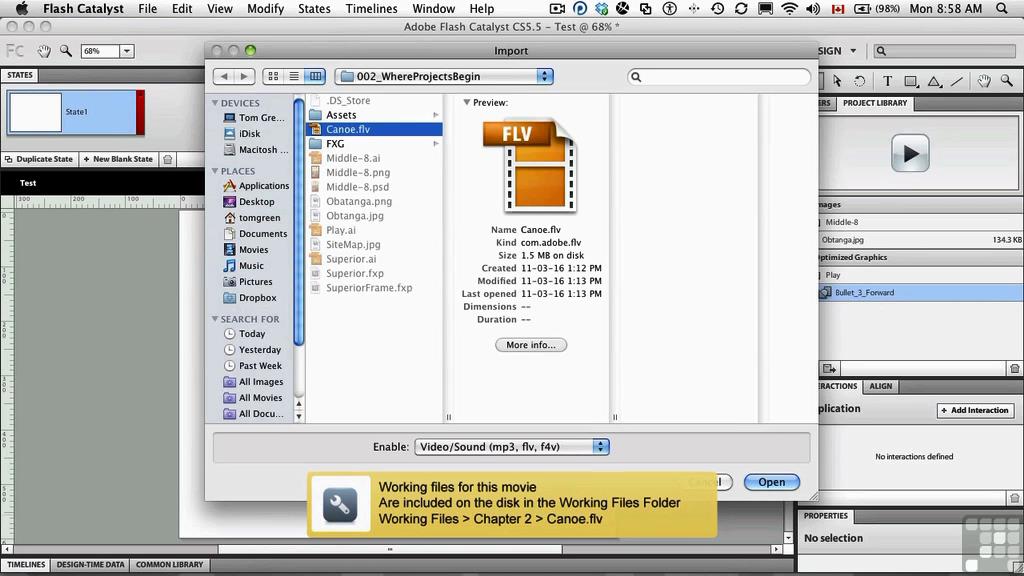Collapse the PLACES sidebar section
The image size is (1024, 576).
(215, 171)
